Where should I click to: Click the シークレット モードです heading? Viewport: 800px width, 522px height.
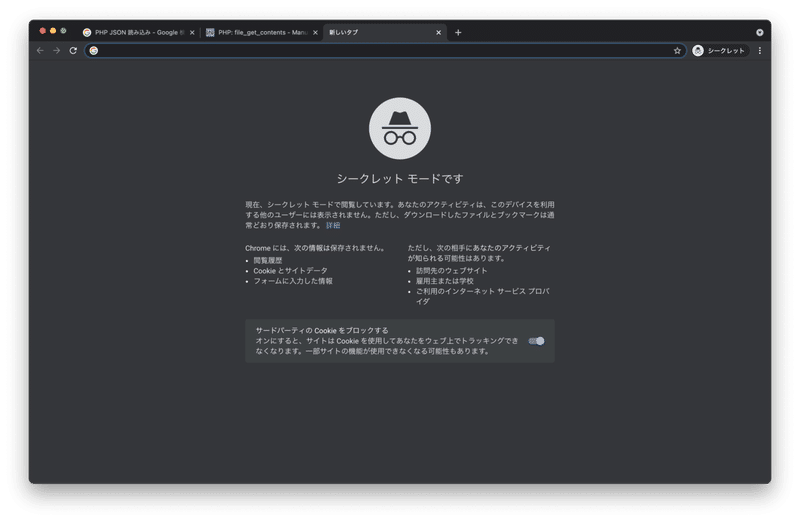pyautogui.click(x=399, y=179)
